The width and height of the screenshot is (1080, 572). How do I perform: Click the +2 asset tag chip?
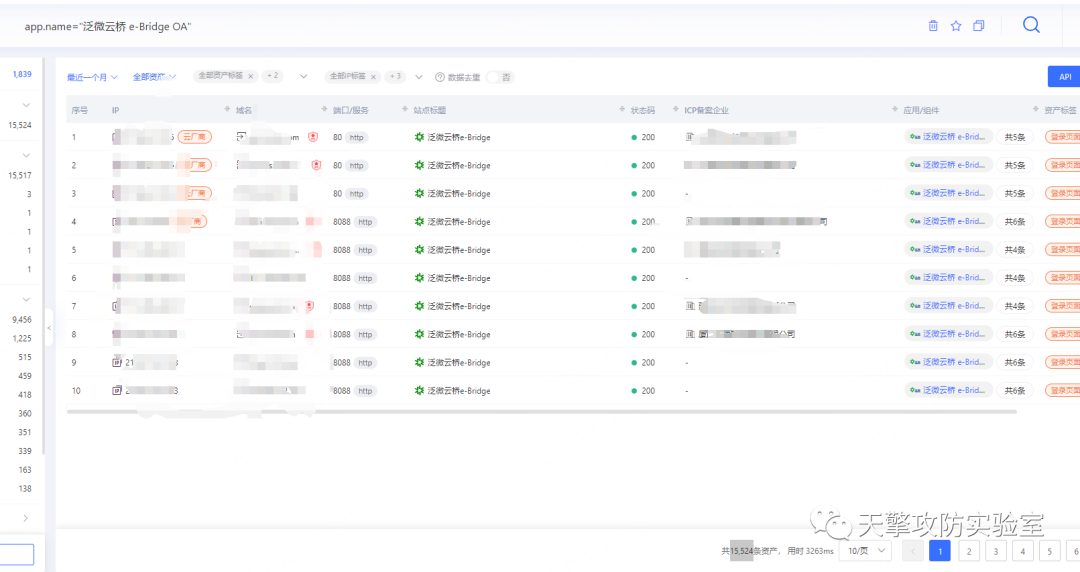point(273,76)
